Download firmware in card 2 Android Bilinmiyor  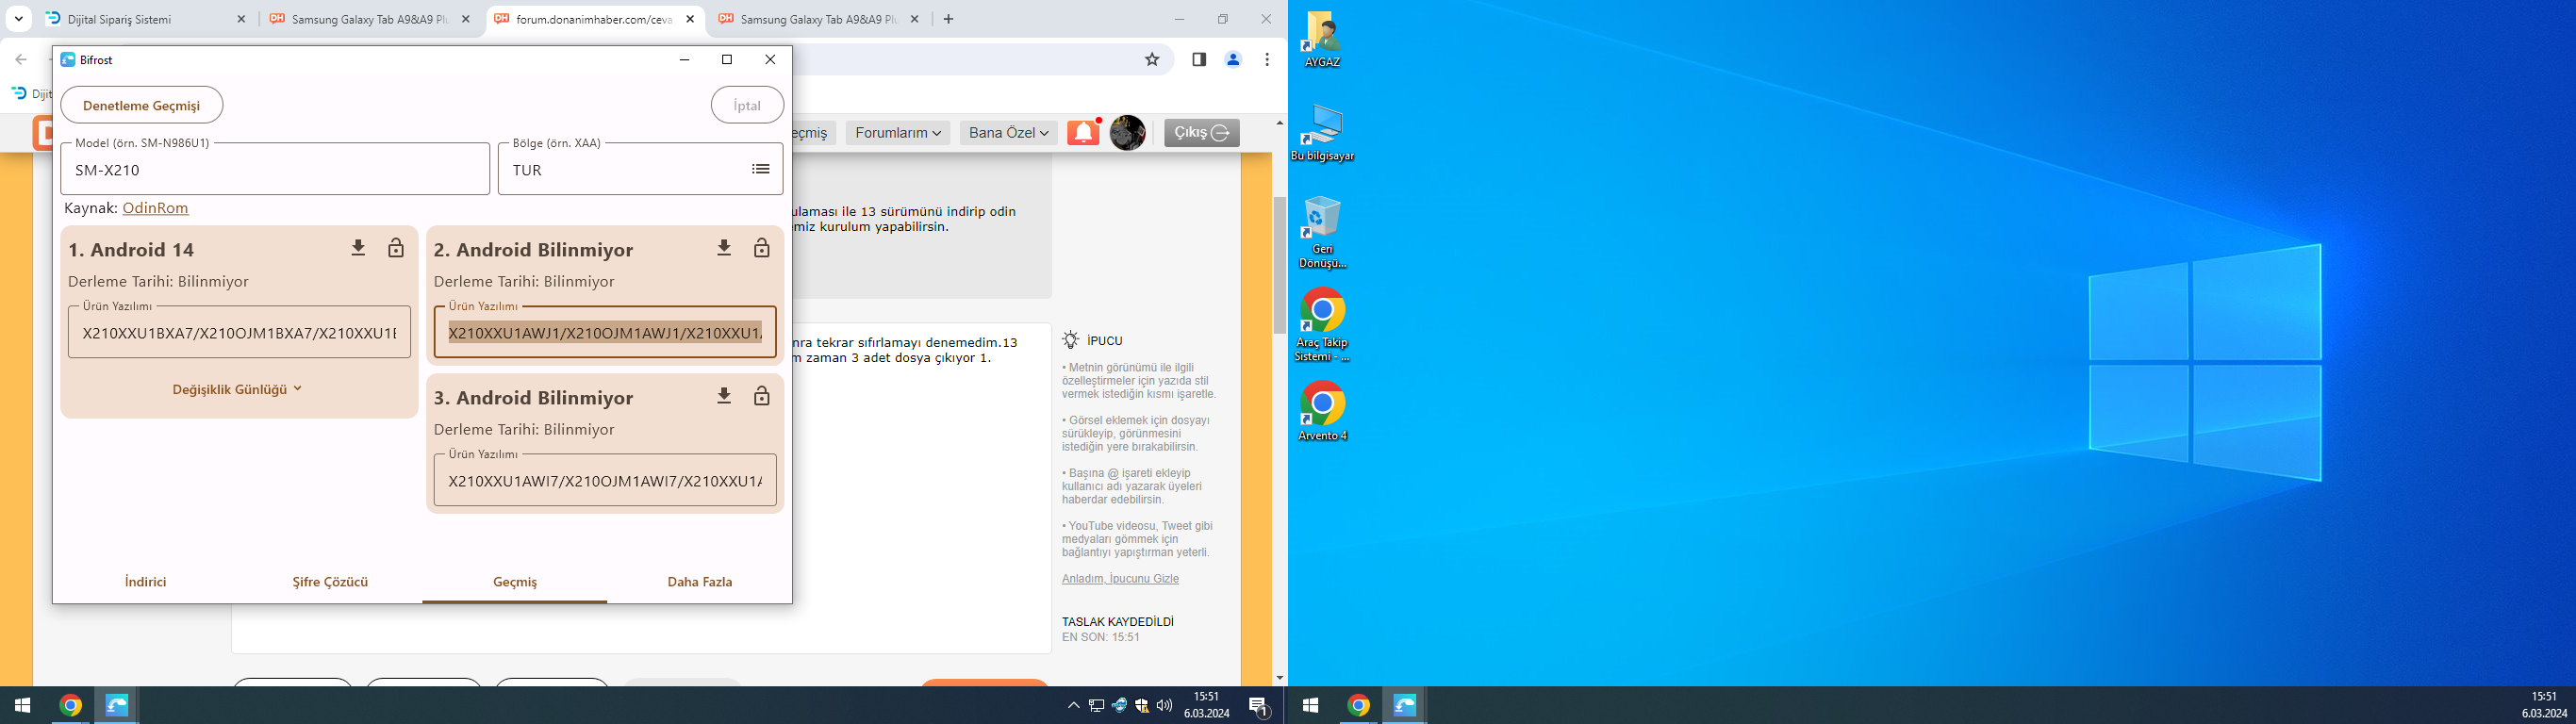[x=724, y=248]
